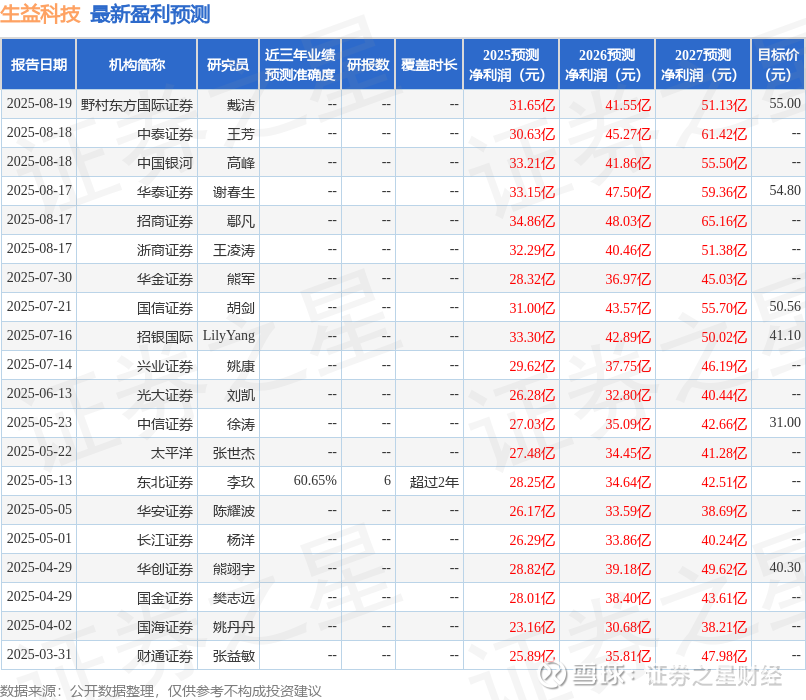806x700 pixels.
Task: Click target price 41.10
Action: pos(785,335)
